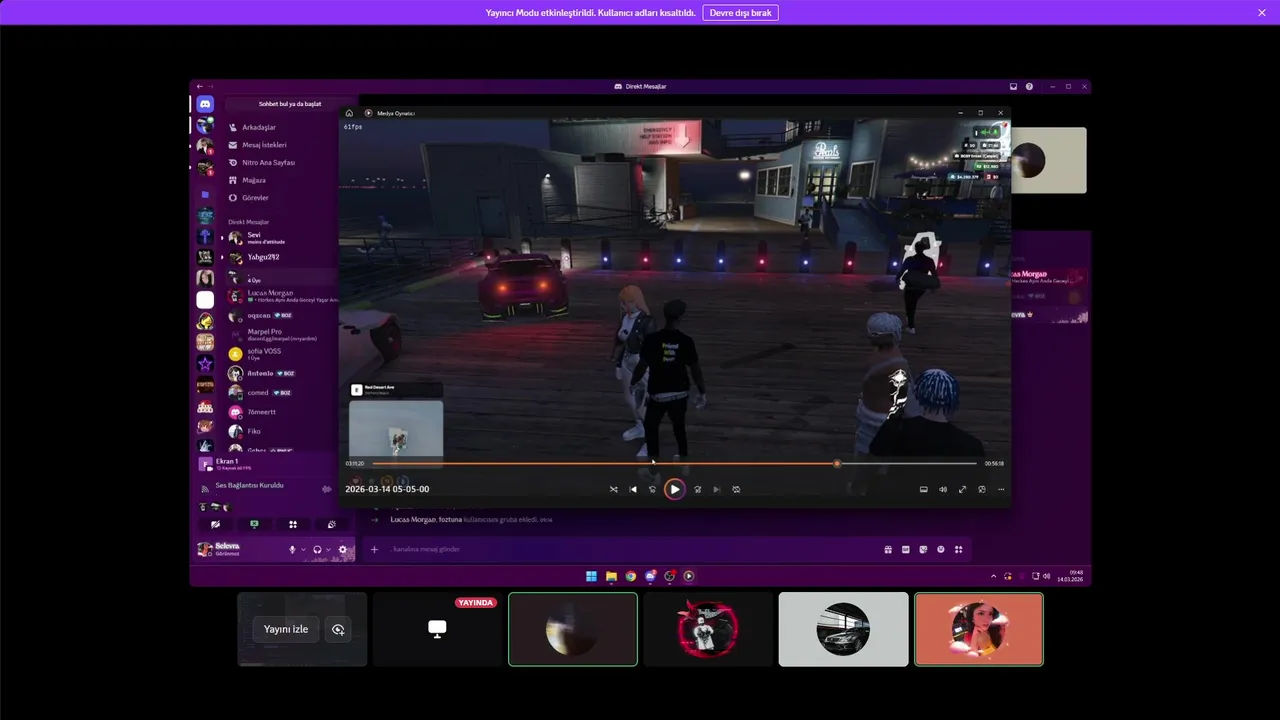Click the Sohbet bul ya da başlat search box
This screenshot has height=720, width=1280.
pos(290,104)
